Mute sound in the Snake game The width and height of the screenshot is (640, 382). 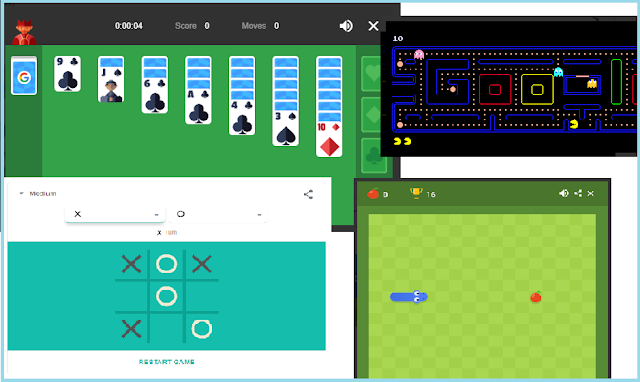(x=564, y=193)
